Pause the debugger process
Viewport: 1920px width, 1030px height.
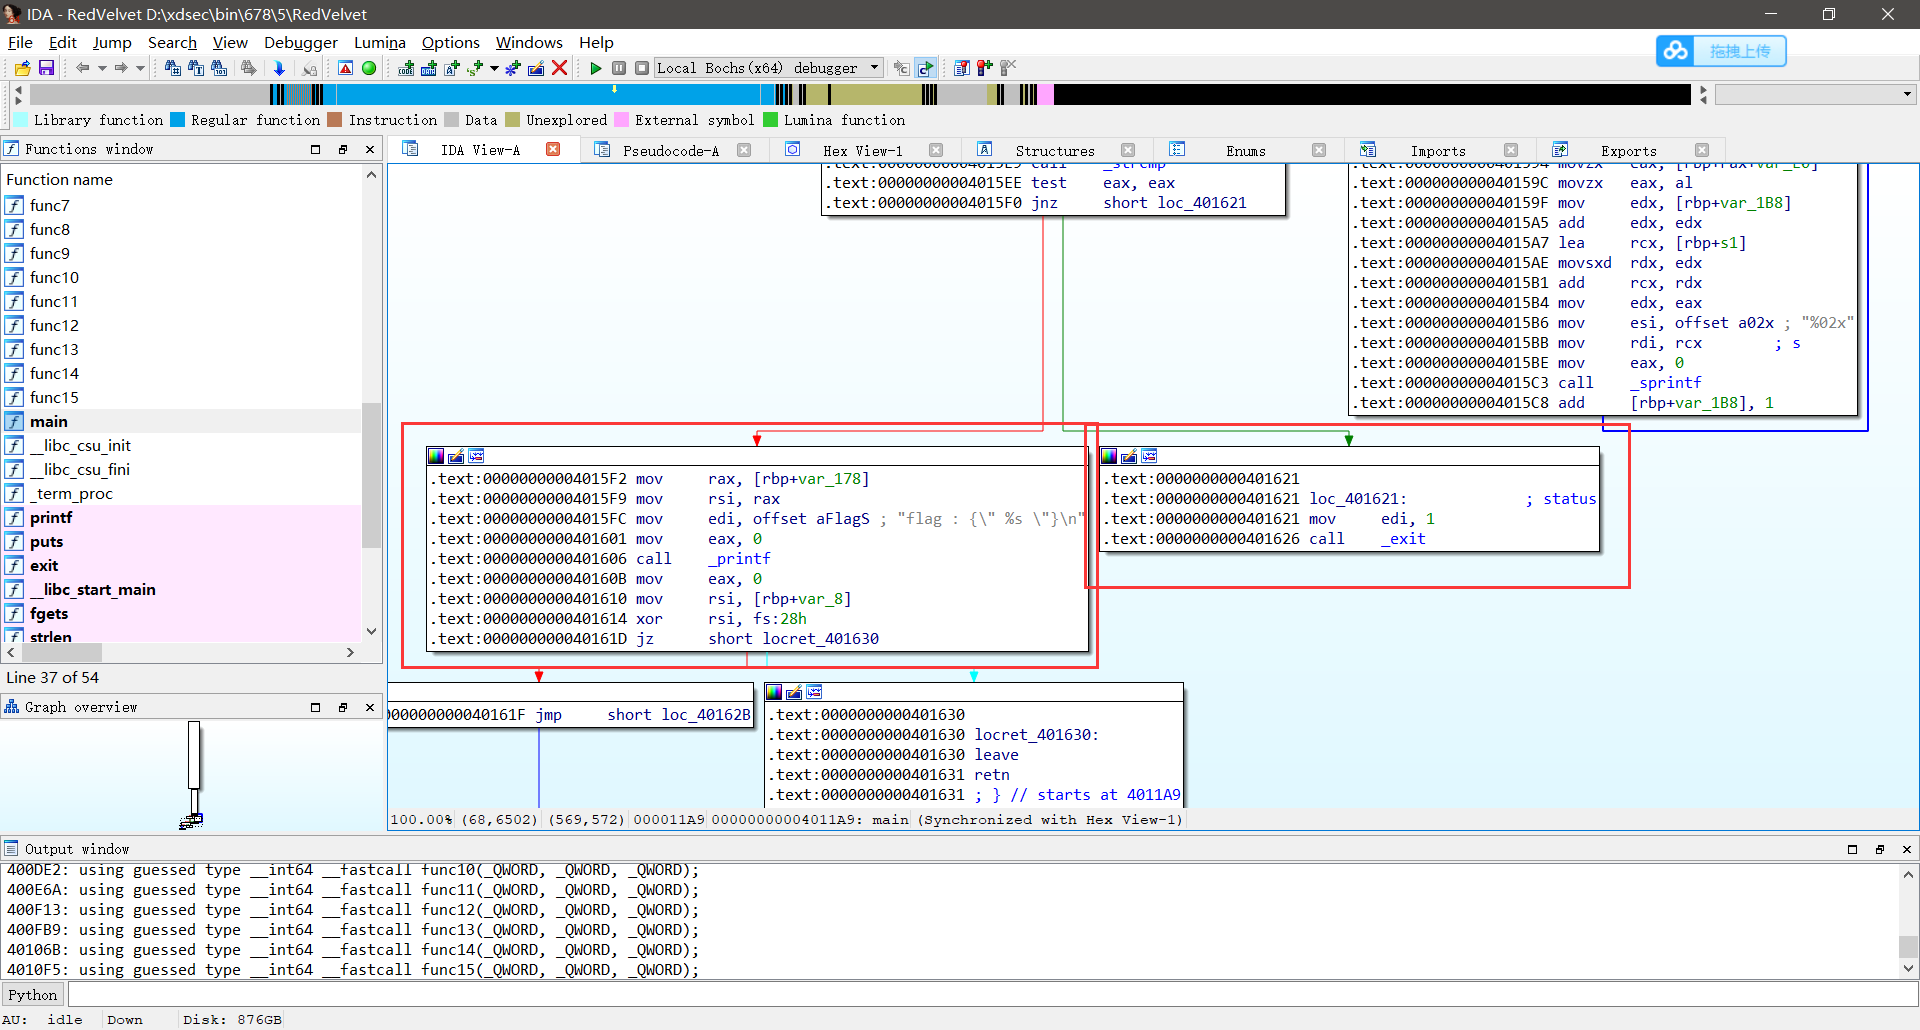click(x=619, y=68)
